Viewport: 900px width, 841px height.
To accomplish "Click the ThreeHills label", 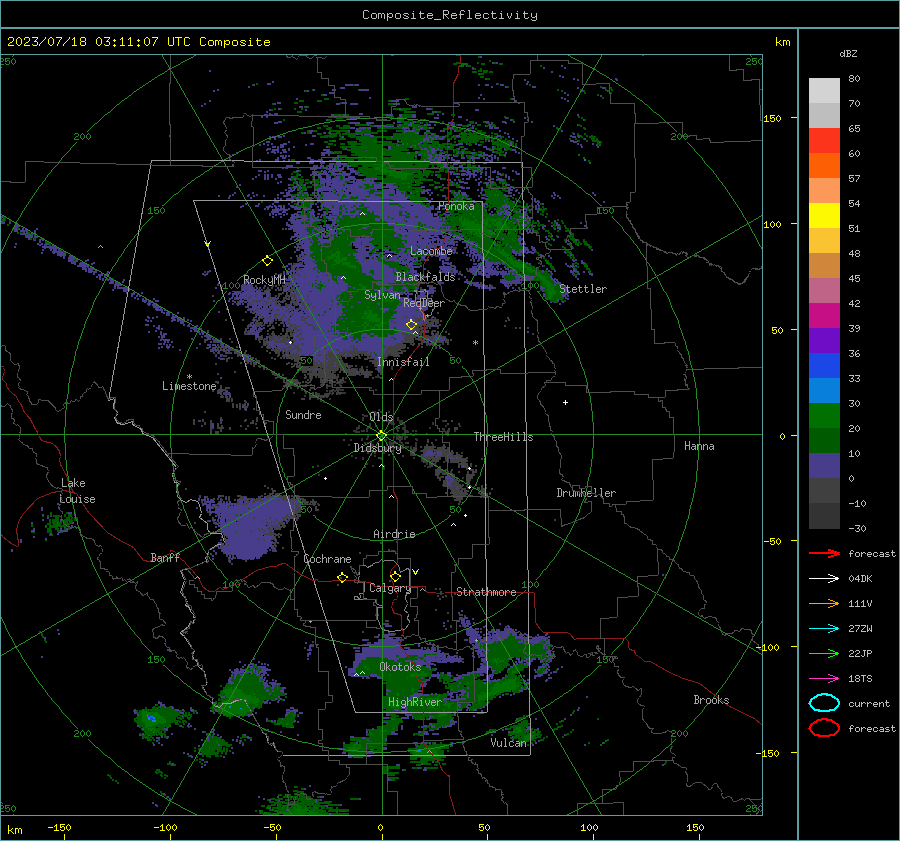I will pyautogui.click(x=503, y=437).
